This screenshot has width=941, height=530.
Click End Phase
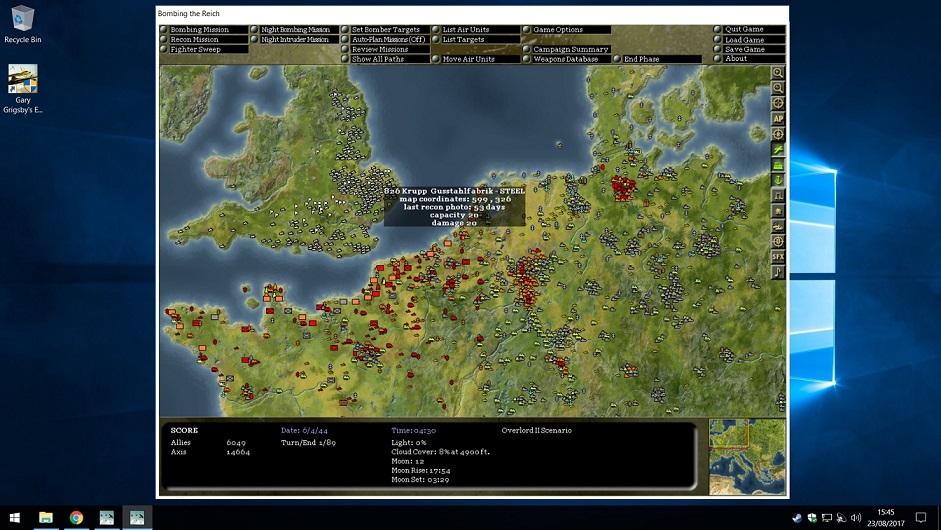pyautogui.click(x=657, y=59)
